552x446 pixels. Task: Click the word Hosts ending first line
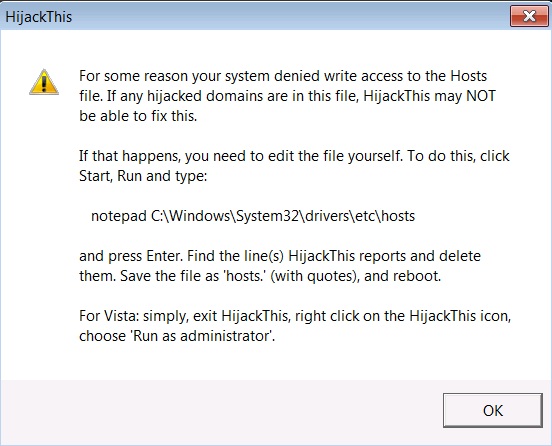point(469,76)
